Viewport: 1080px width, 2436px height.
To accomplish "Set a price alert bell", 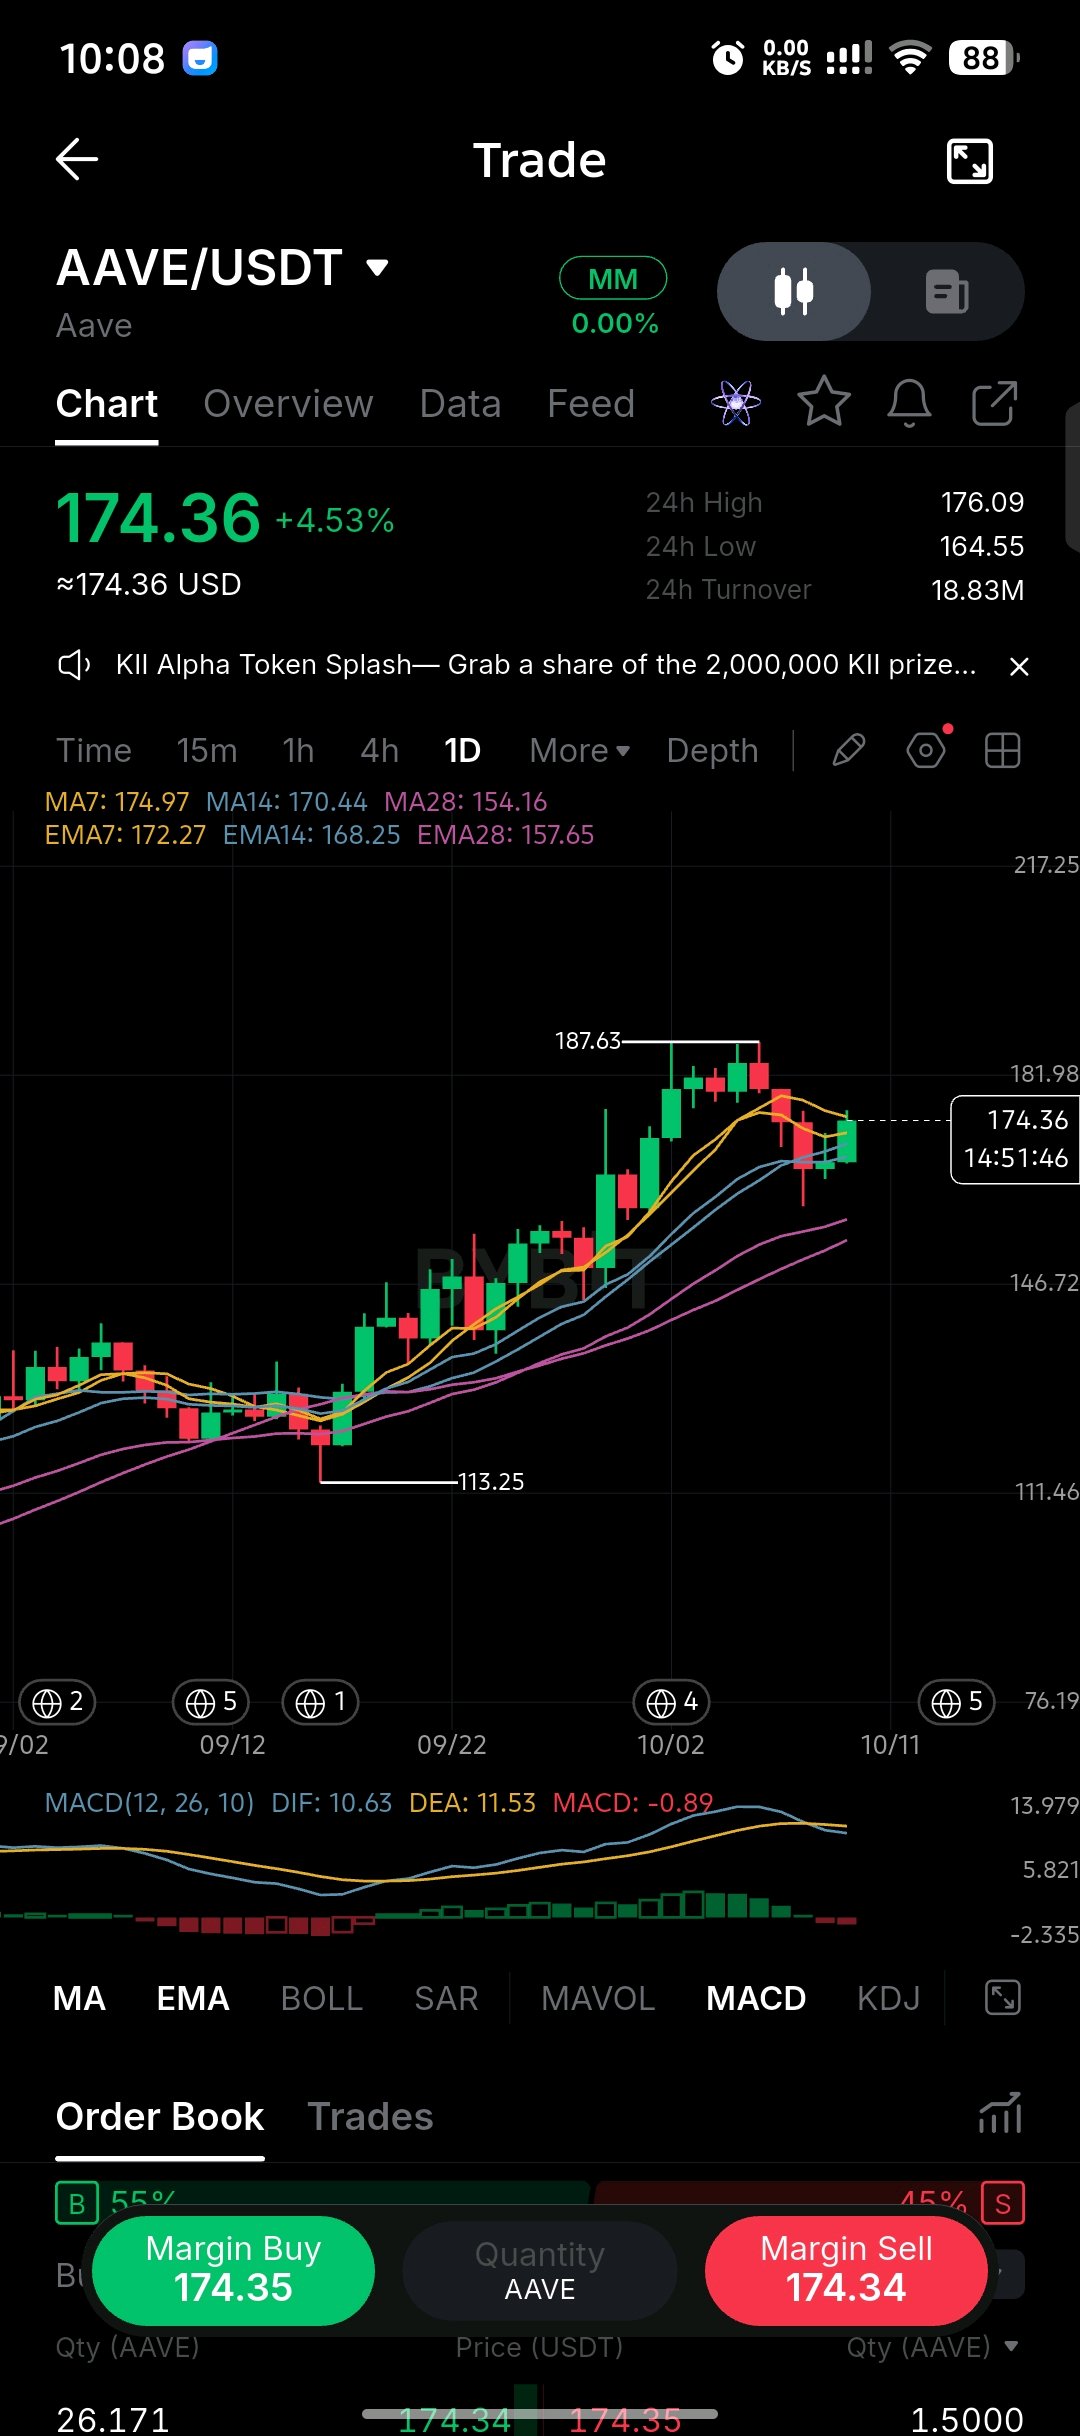I will tap(910, 403).
